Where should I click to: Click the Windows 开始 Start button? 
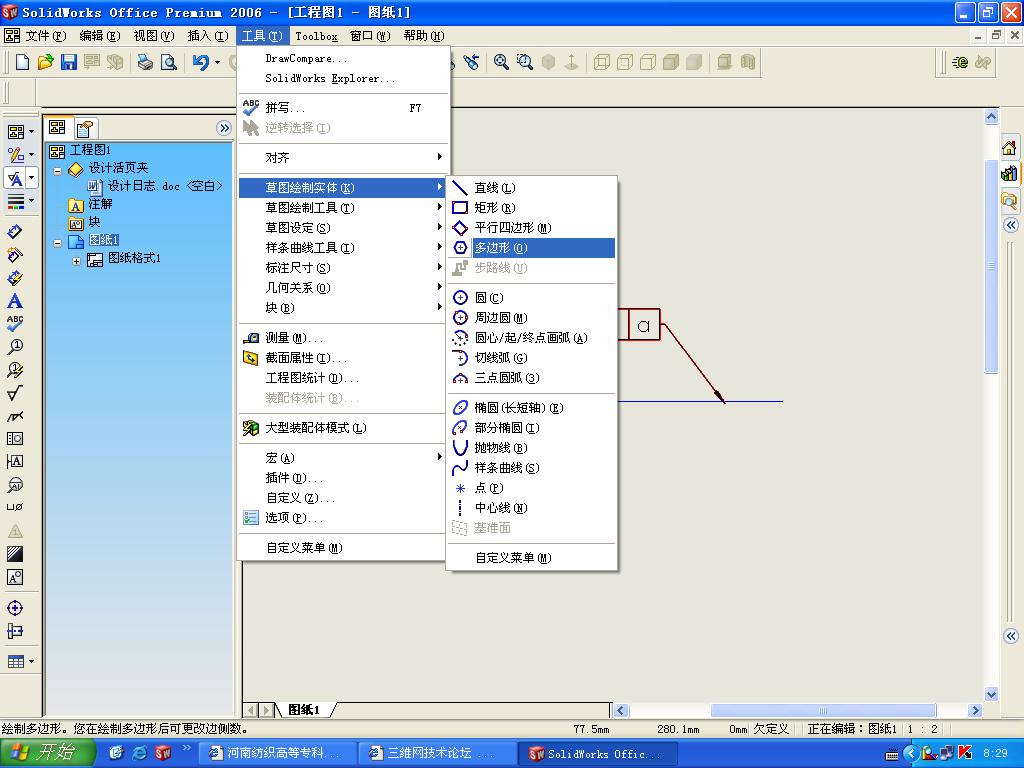click(x=47, y=753)
